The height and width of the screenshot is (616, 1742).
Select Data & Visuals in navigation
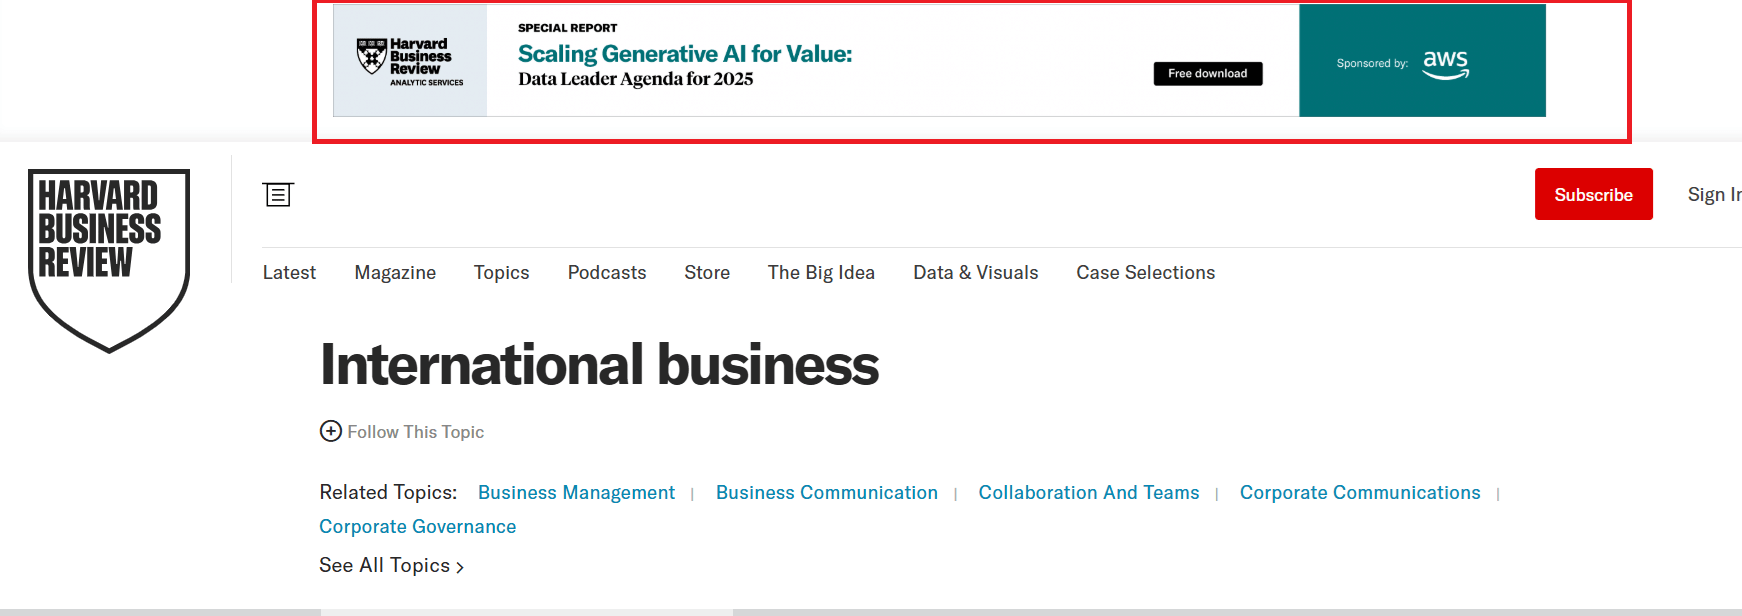pos(976,273)
